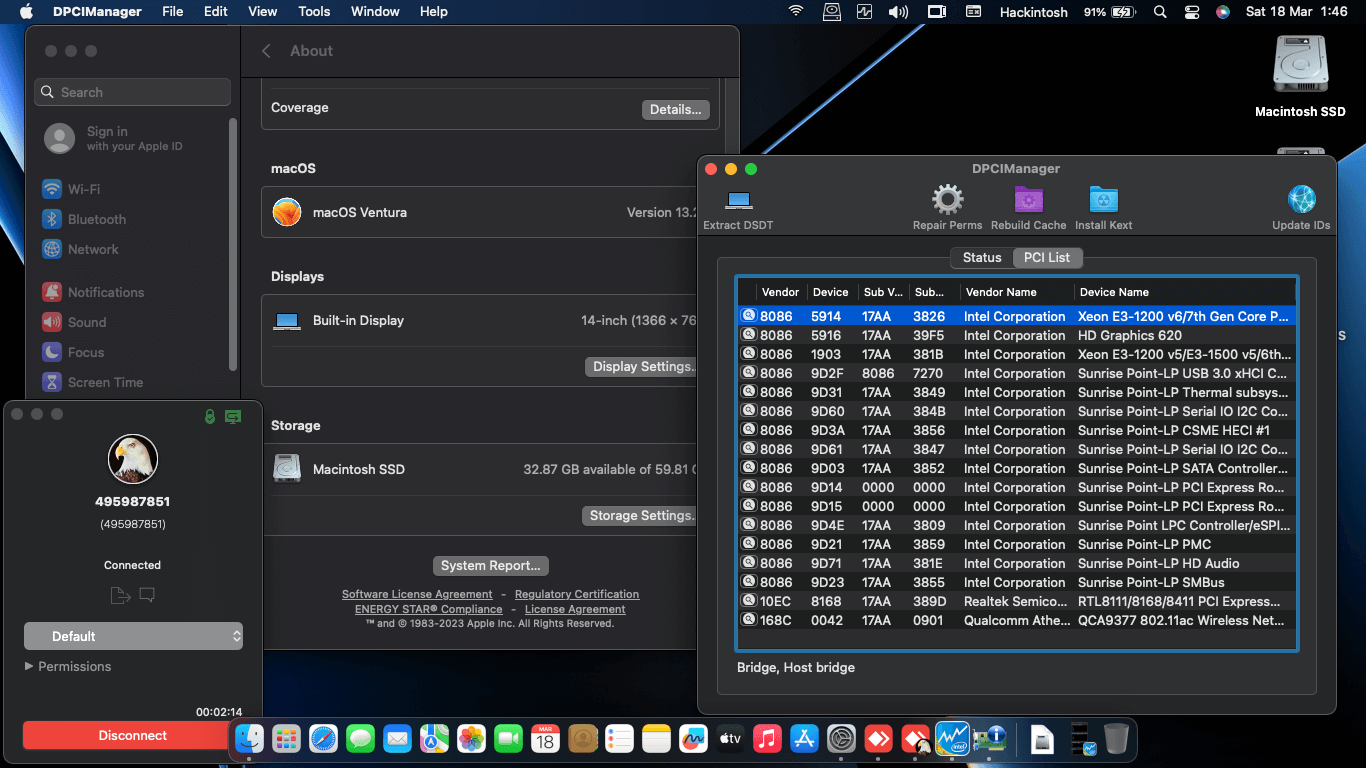Open the Apple menu
Image resolution: width=1366 pixels, height=768 pixels.
click(x=26, y=12)
